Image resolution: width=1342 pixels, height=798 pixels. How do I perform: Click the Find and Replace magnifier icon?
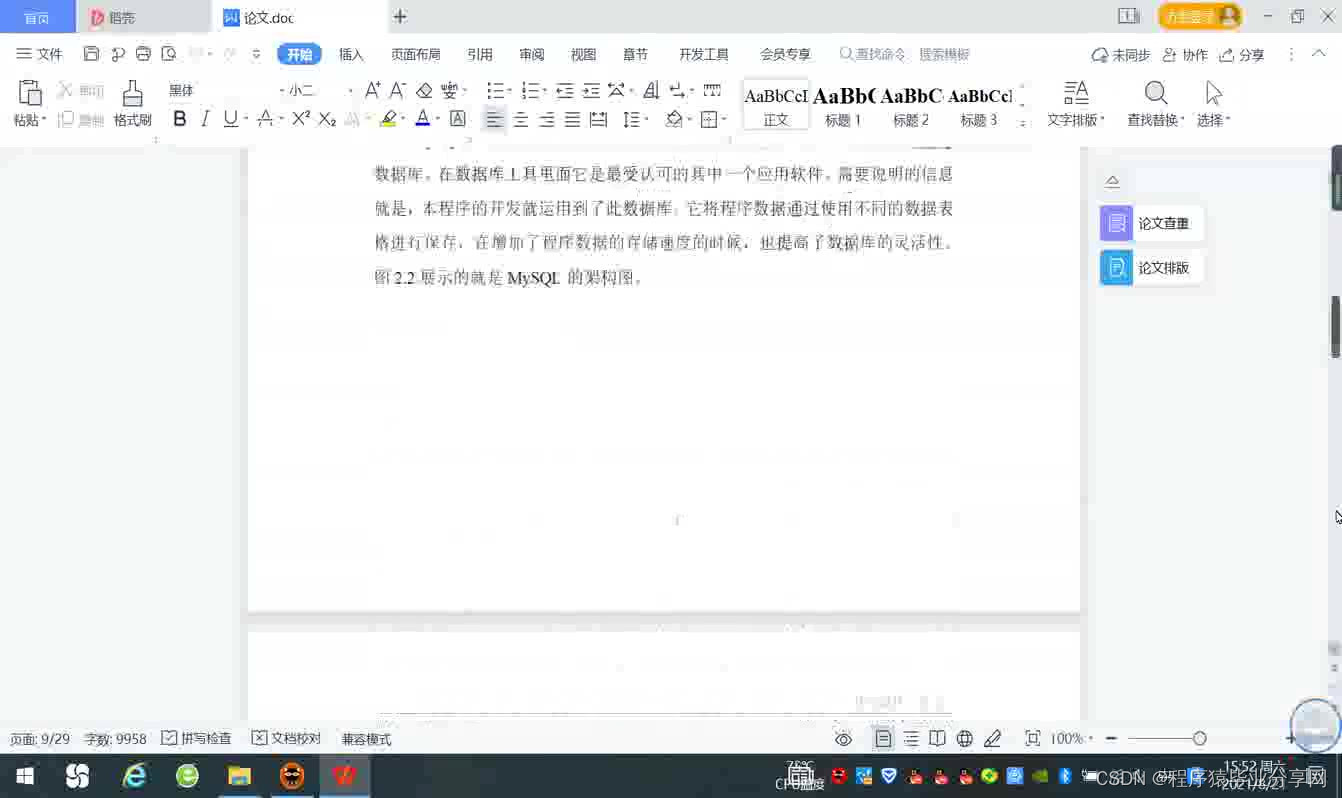tap(1156, 93)
